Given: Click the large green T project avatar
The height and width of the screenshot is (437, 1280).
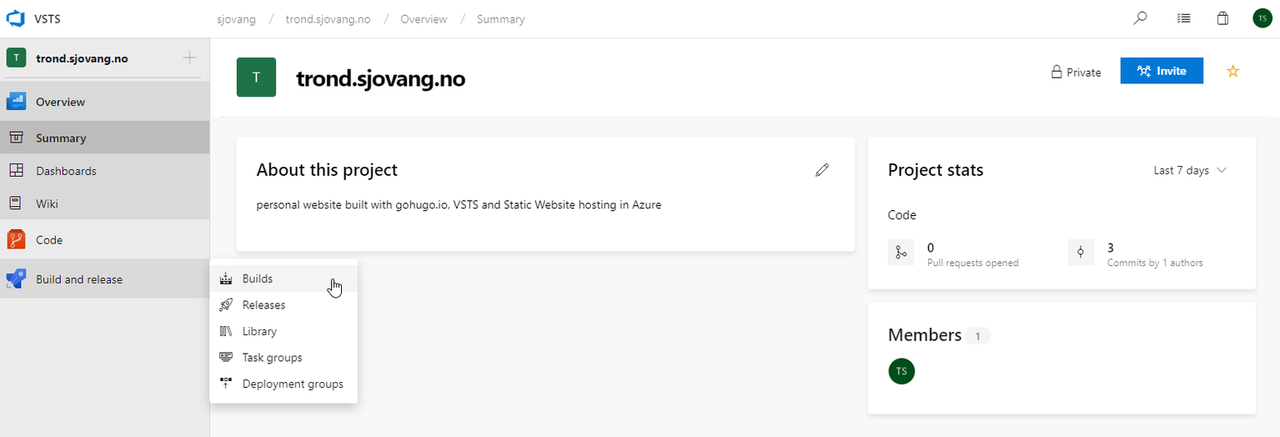Looking at the screenshot, I should (257, 78).
